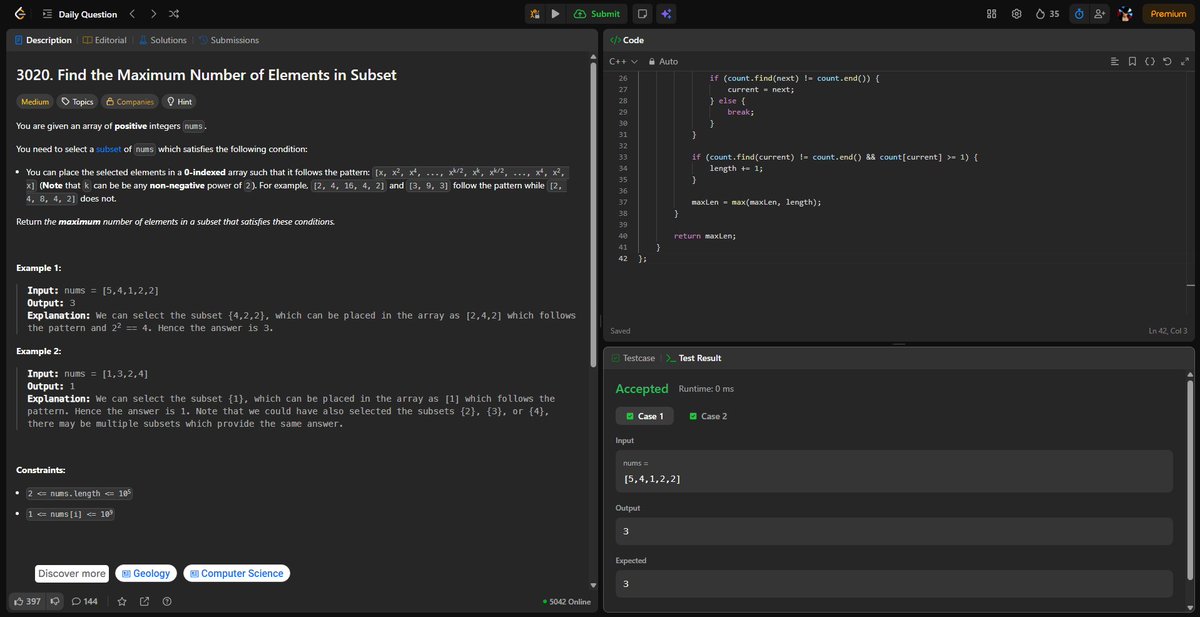Select the Case 2 test tab
This screenshot has height=617, width=1200.
click(x=709, y=416)
